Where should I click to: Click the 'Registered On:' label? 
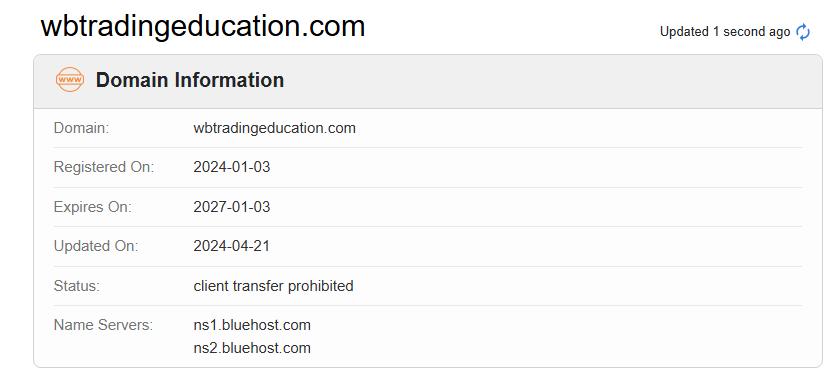pyautogui.click(x=103, y=167)
